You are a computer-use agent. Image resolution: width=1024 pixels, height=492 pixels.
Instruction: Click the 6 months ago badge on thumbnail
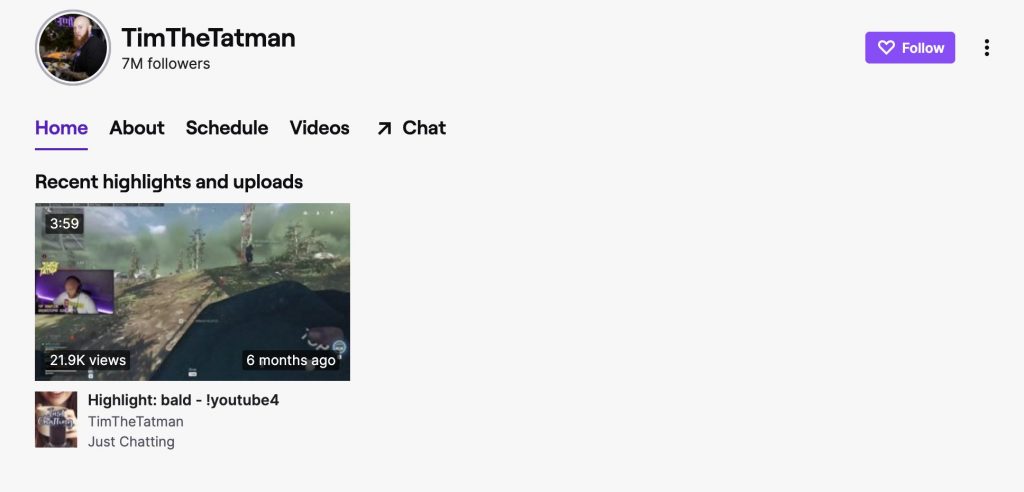pyautogui.click(x=291, y=360)
